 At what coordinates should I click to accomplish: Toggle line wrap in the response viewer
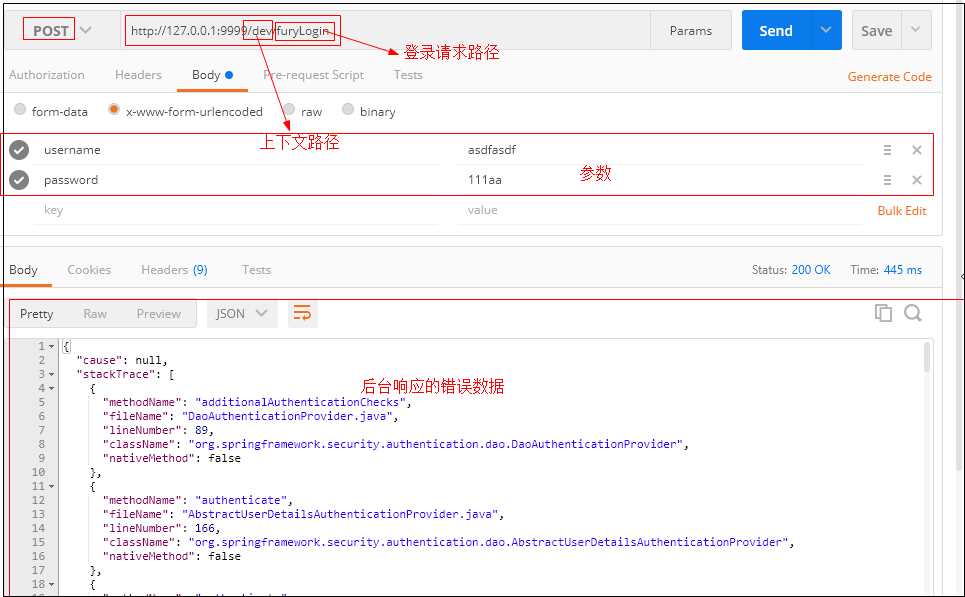click(302, 314)
